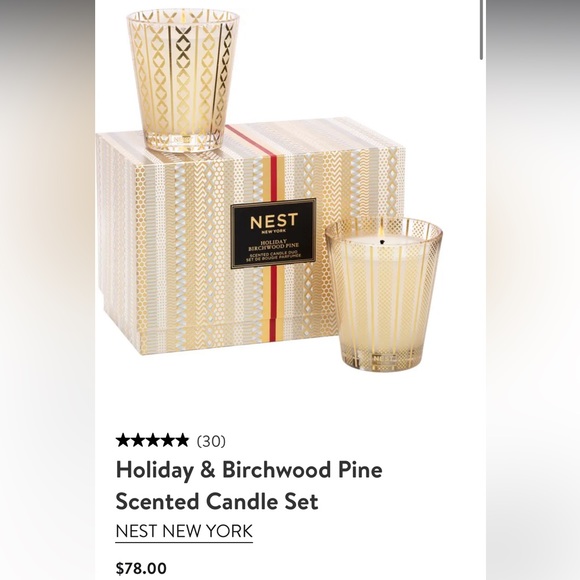Open the (30) reviews count

point(211,441)
